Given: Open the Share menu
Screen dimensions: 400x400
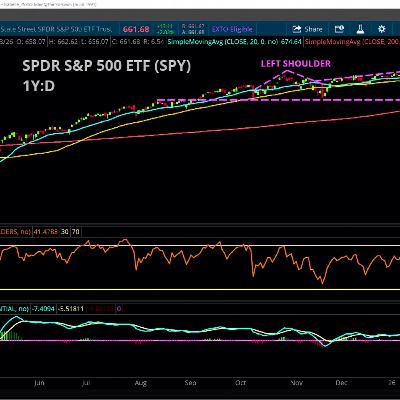Looking at the screenshot, I should pos(307,29).
